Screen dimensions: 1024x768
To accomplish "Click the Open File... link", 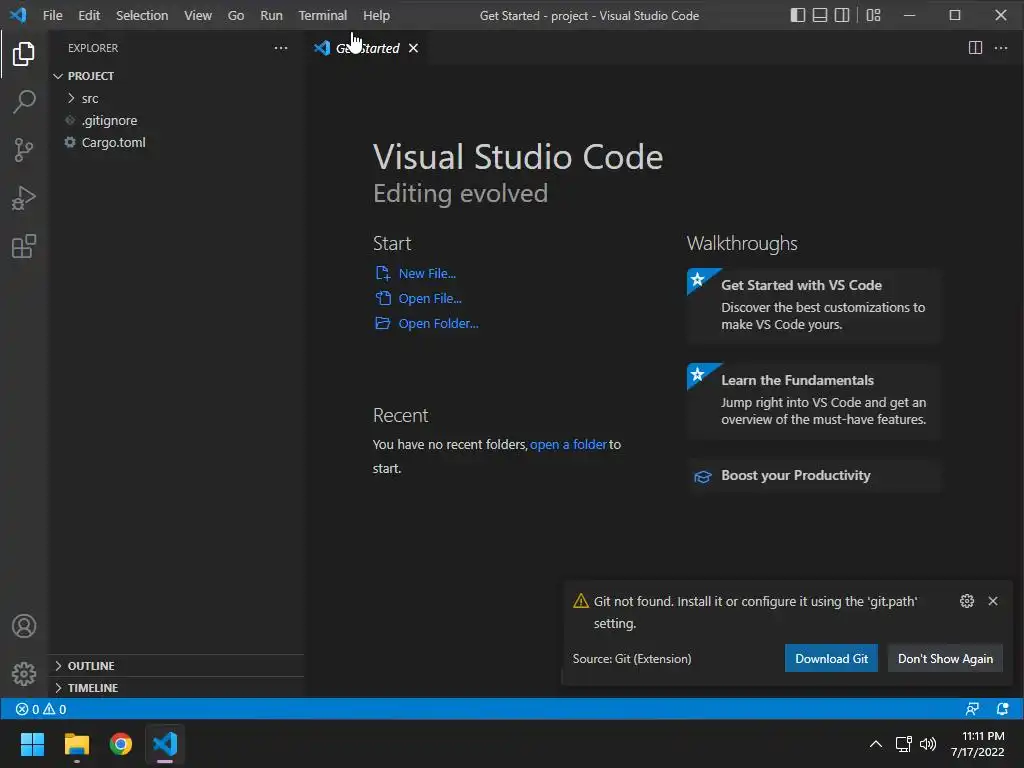I will 418,298.
